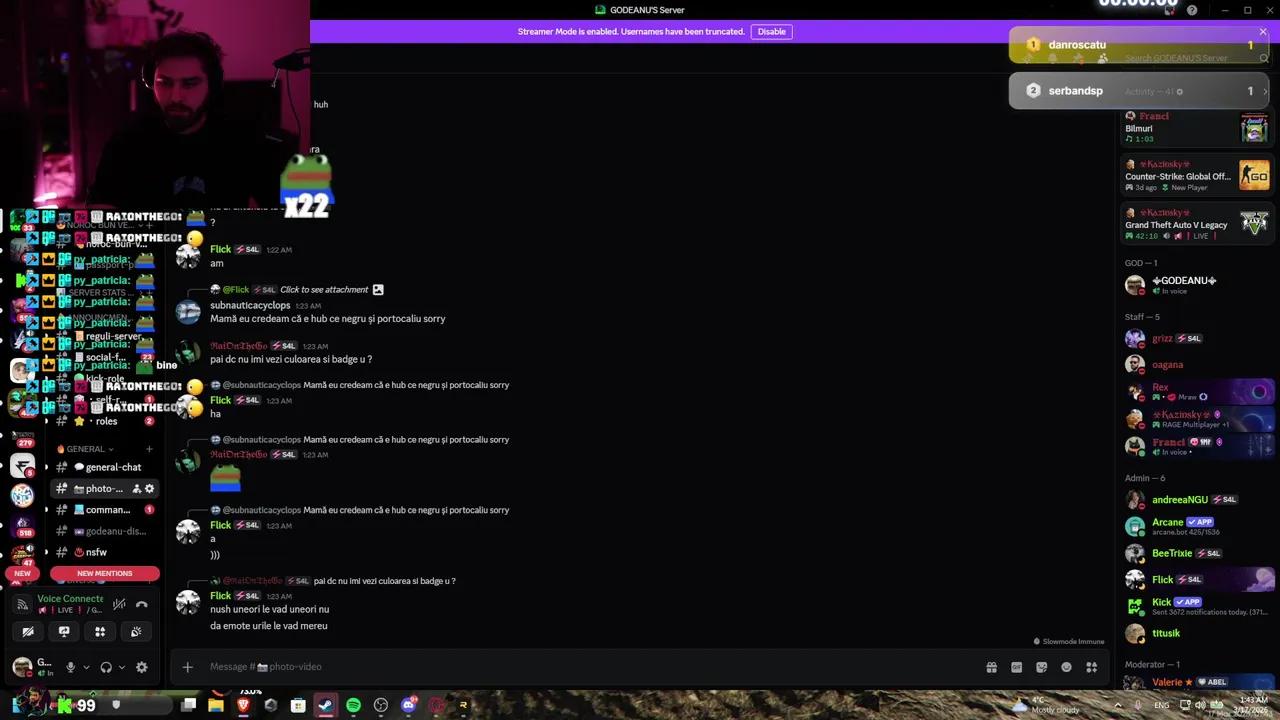Click the gift icon in the message bar
This screenshot has height=720, width=1280.
click(x=991, y=666)
